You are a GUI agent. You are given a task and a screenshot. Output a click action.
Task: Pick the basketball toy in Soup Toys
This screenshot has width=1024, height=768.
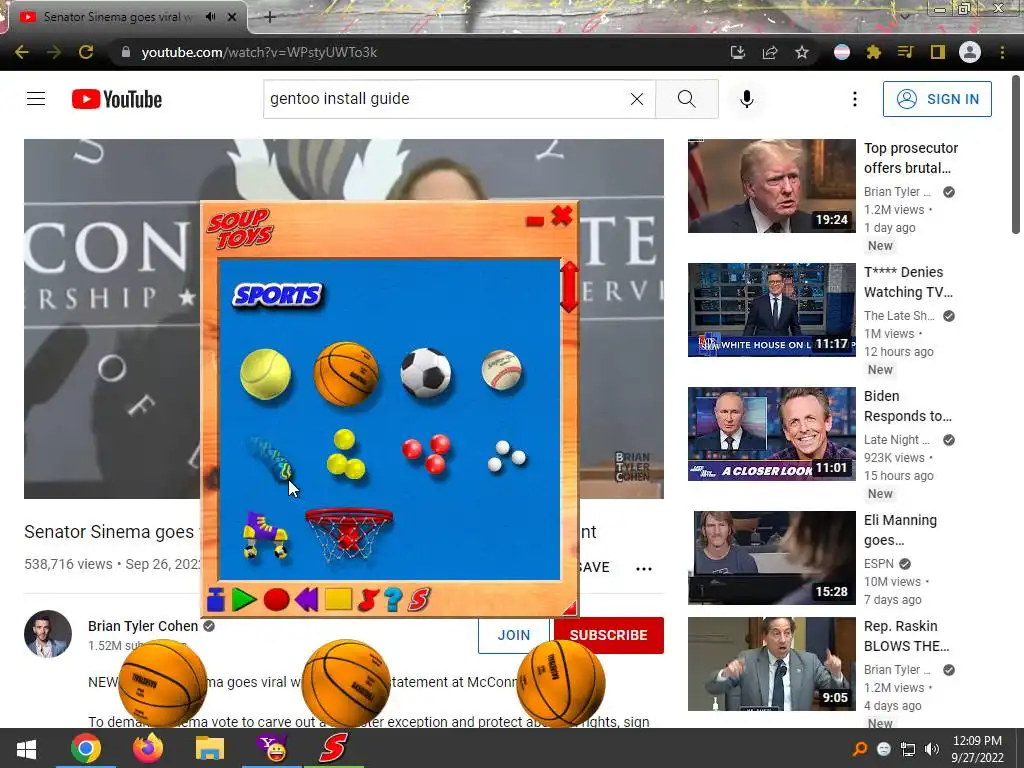[346, 374]
